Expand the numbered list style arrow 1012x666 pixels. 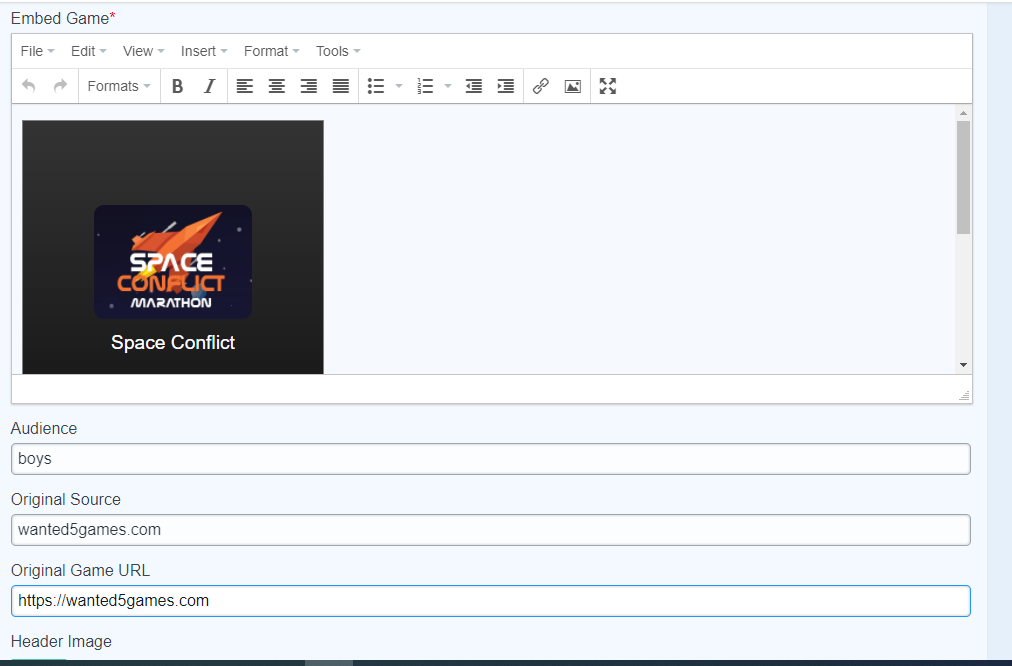pyautogui.click(x=448, y=86)
